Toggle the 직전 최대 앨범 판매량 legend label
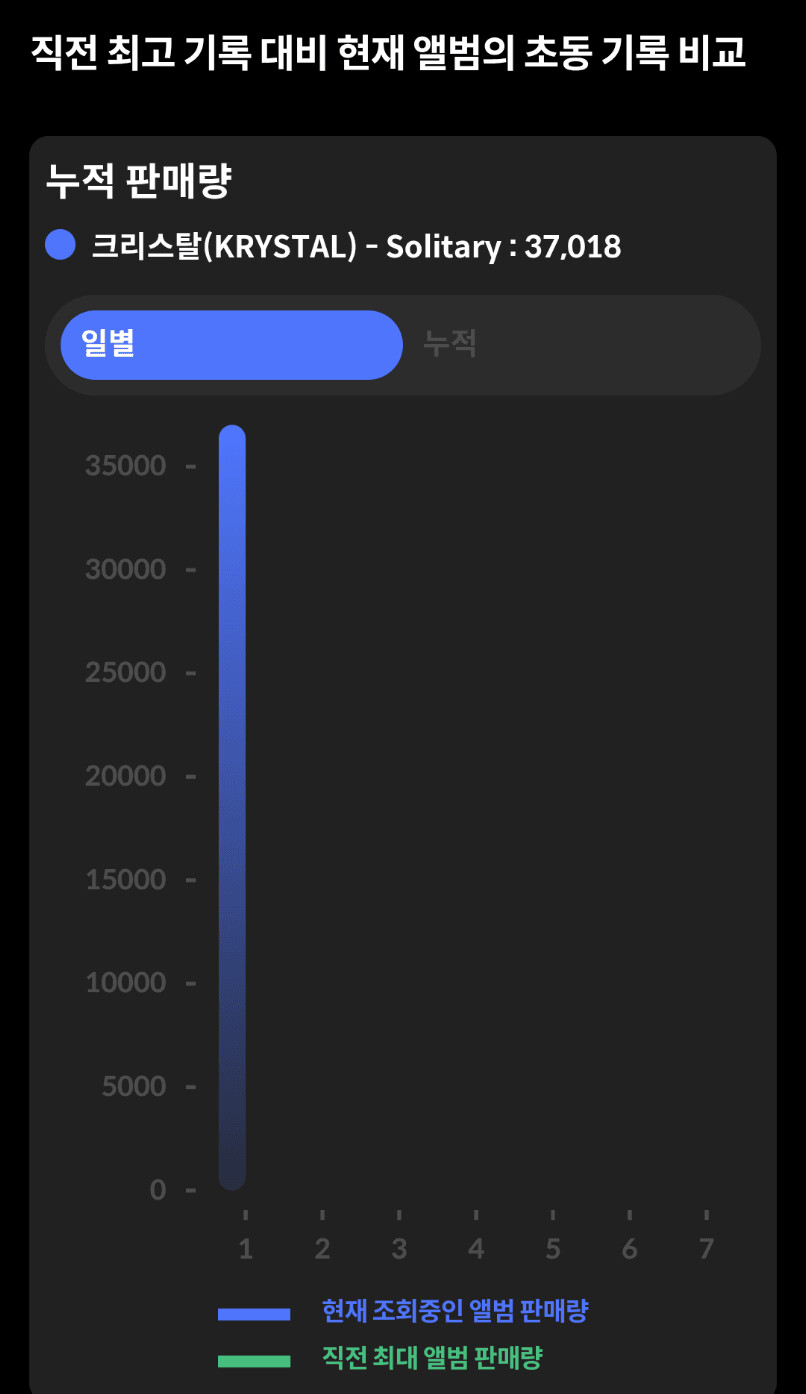806x1394 pixels. [x=432, y=1358]
